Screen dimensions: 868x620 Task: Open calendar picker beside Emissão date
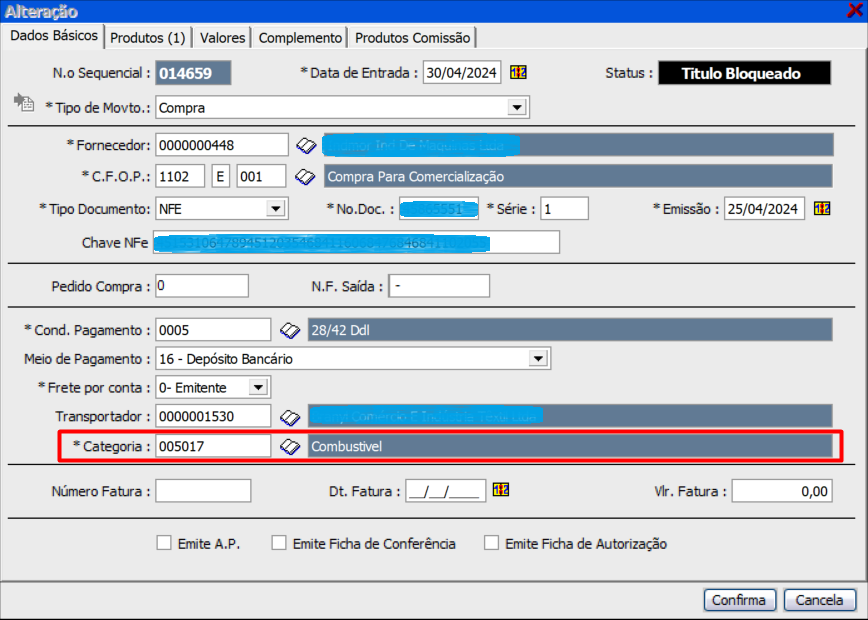[x=822, y=209]
